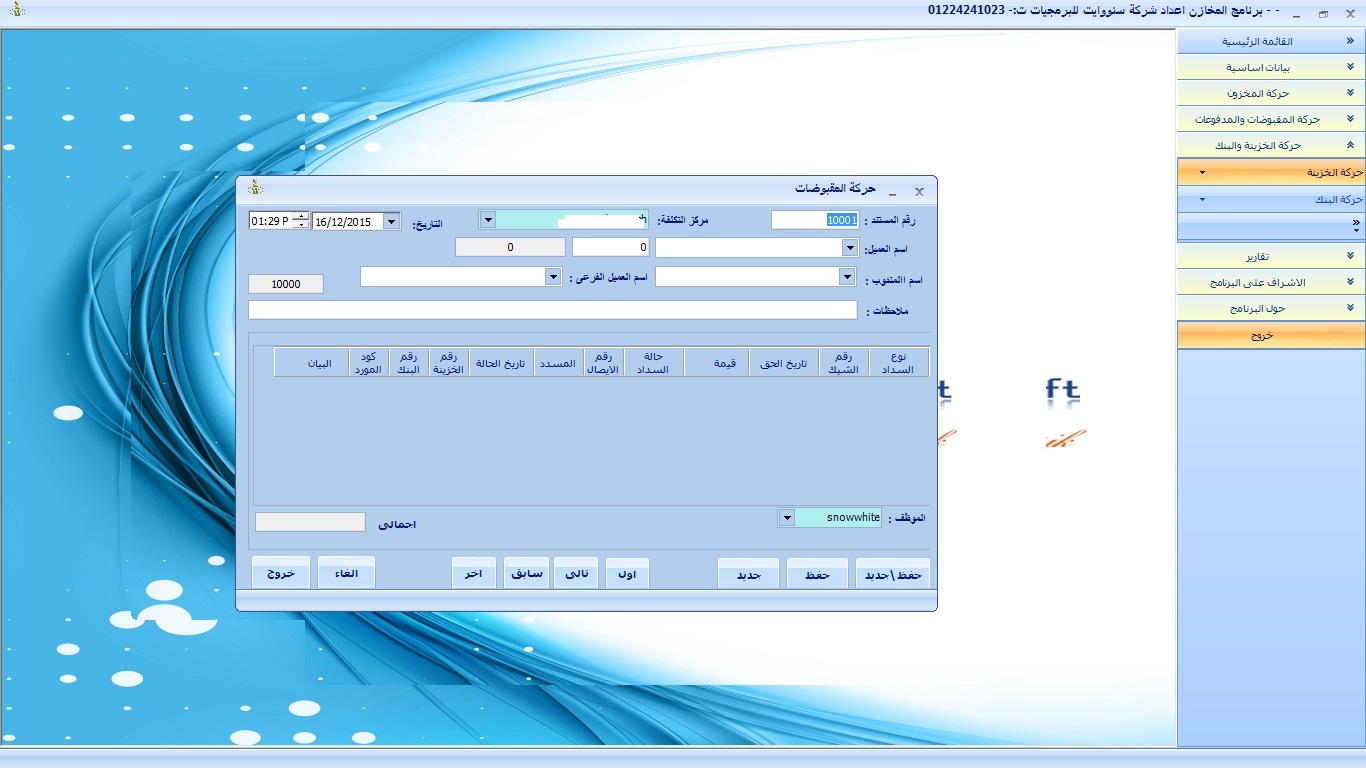The height and width of the screenshot is (768, 1366).
Task: Expand the بيانات اساسية sidebar section
Action: click(x=1271, y=68)
